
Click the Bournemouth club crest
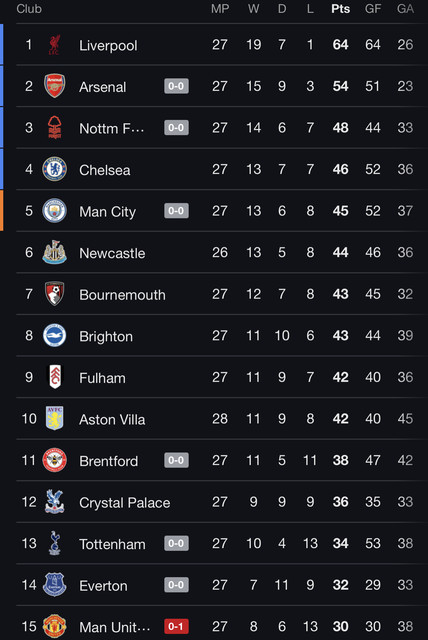click(x=54, y=294)
